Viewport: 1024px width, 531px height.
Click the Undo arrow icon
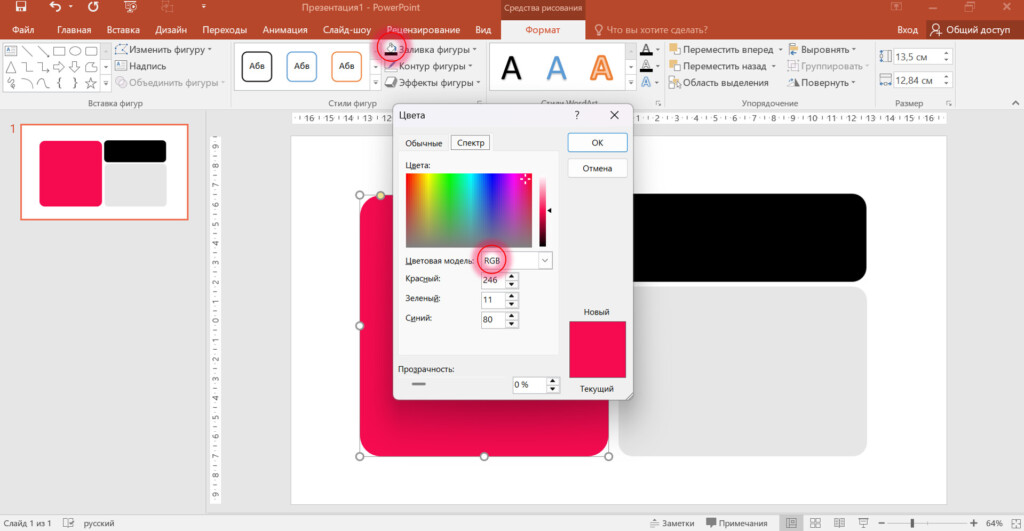(56, 7)
